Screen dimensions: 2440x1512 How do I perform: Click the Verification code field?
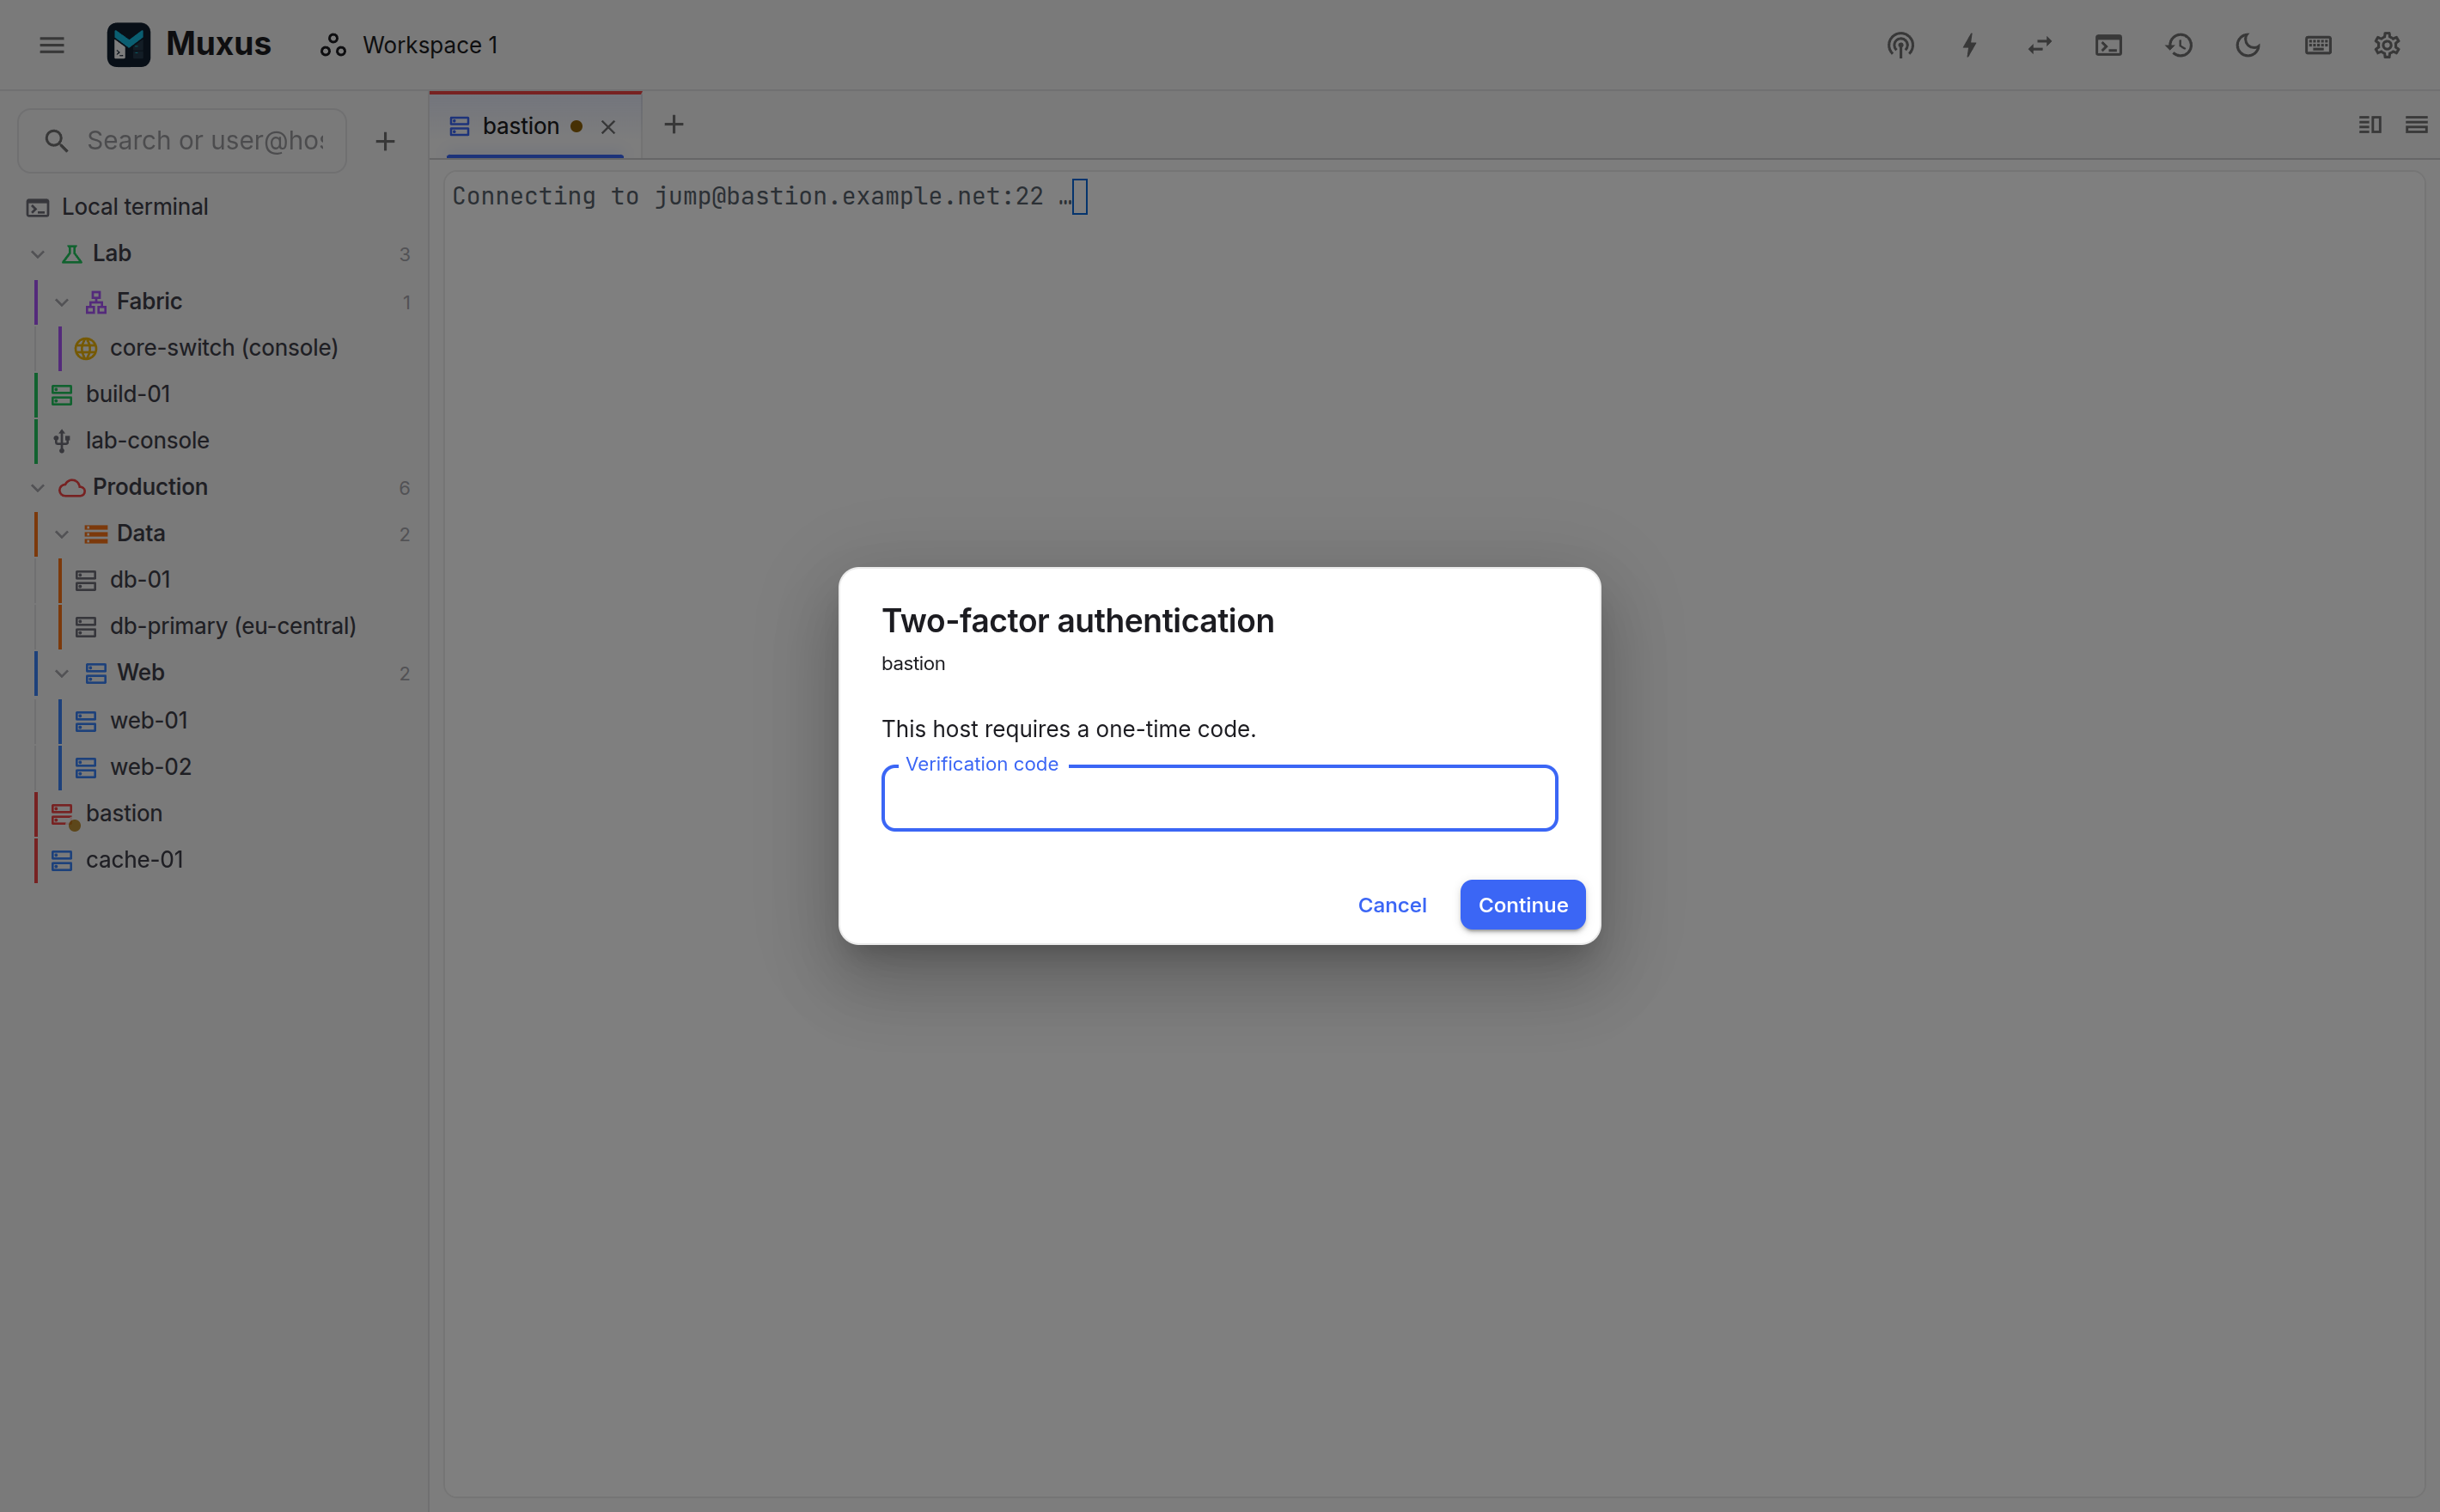tap(1219, 798)
